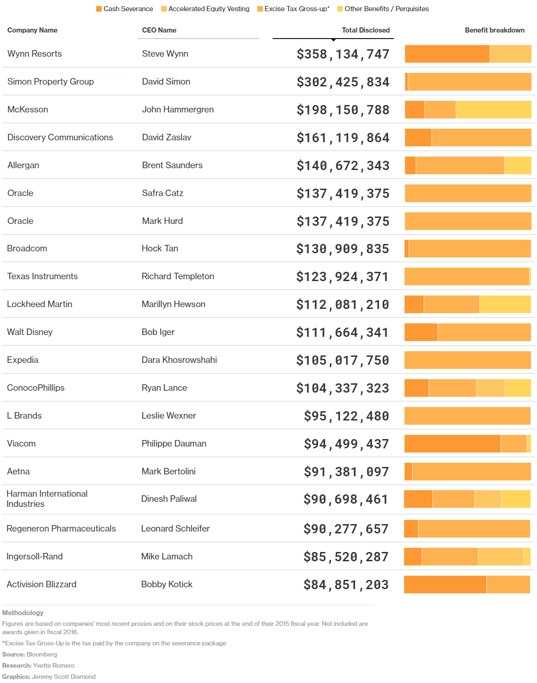Image resolution: width=537 pixels, height=683 pixels.
Task: Select Activision Blizzard company name
Action: pyautogui.click(x=41, y=584)
